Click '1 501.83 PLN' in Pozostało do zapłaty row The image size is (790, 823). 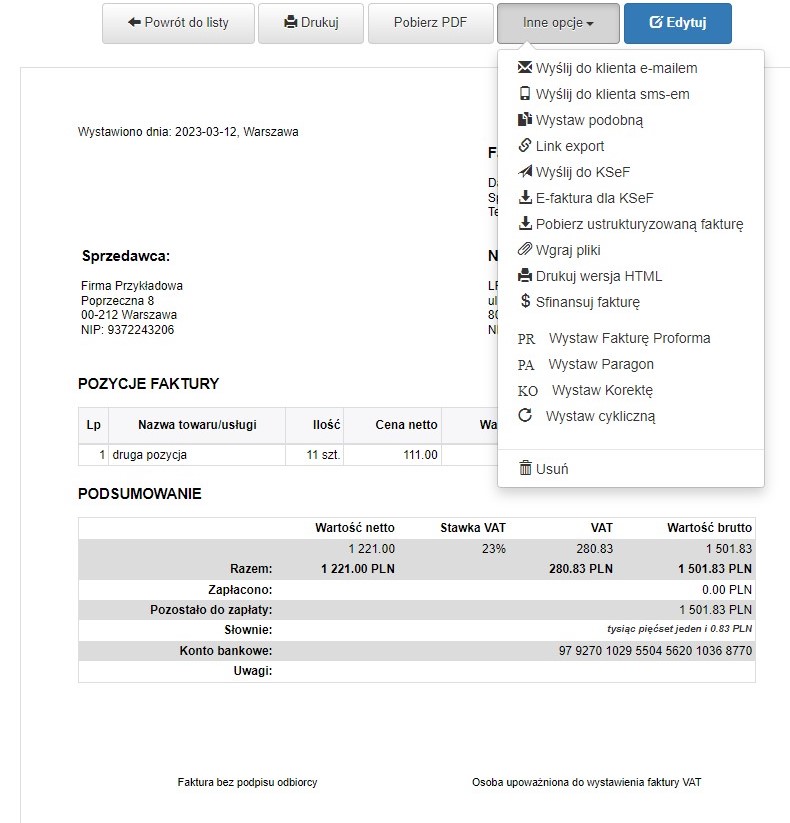[715, 610]
